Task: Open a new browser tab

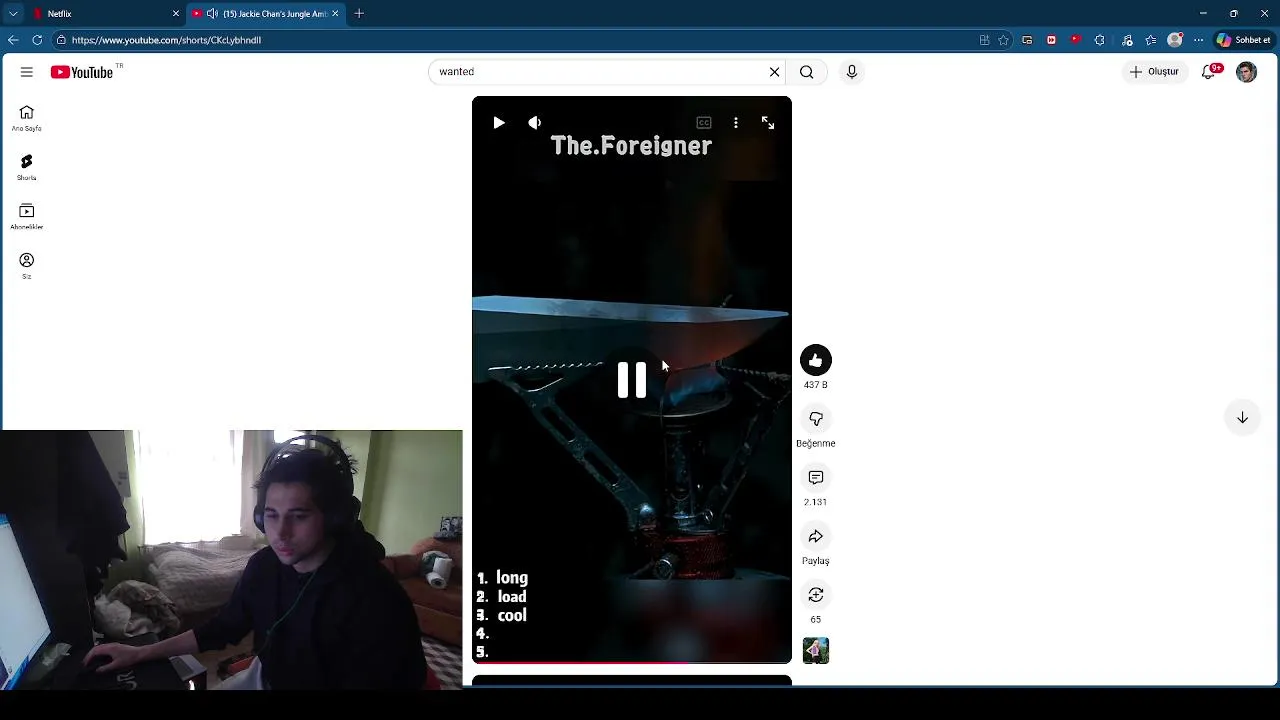Action: [359, 13]
